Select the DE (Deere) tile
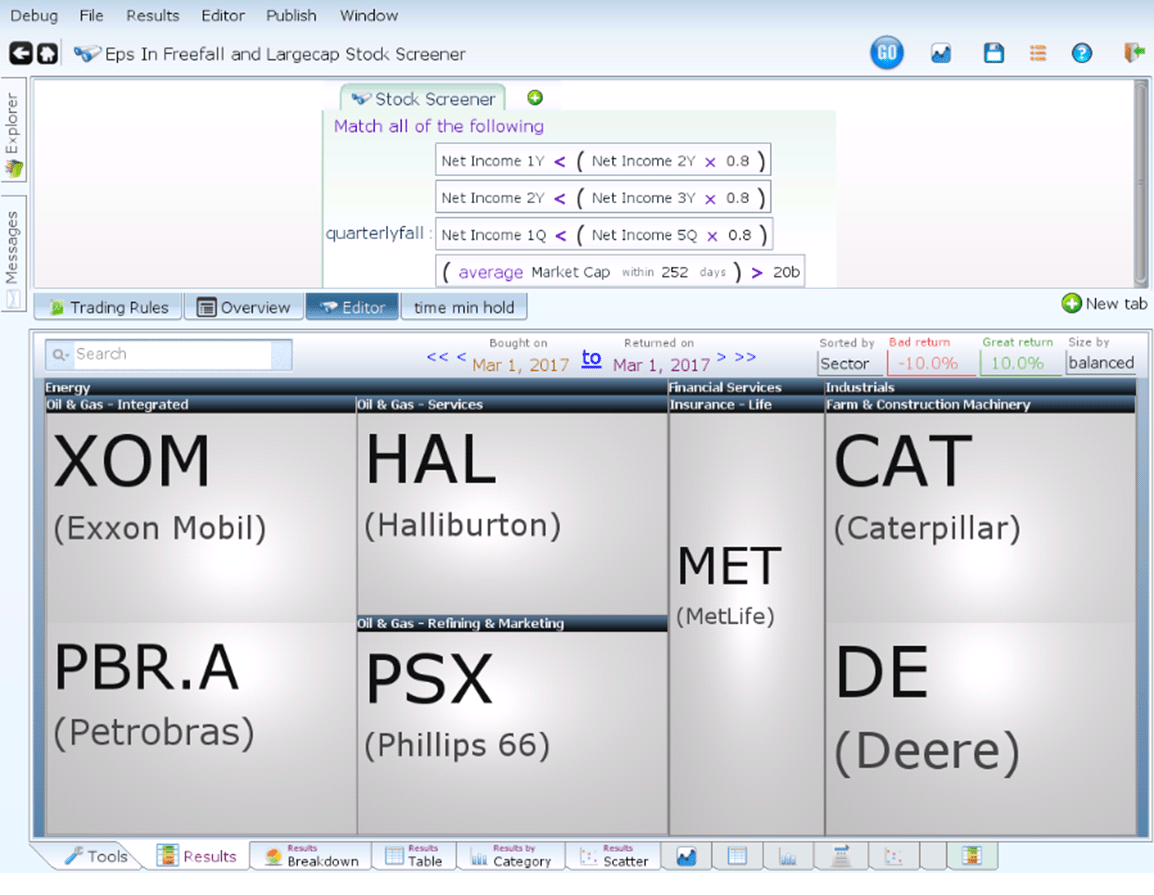 981,728
